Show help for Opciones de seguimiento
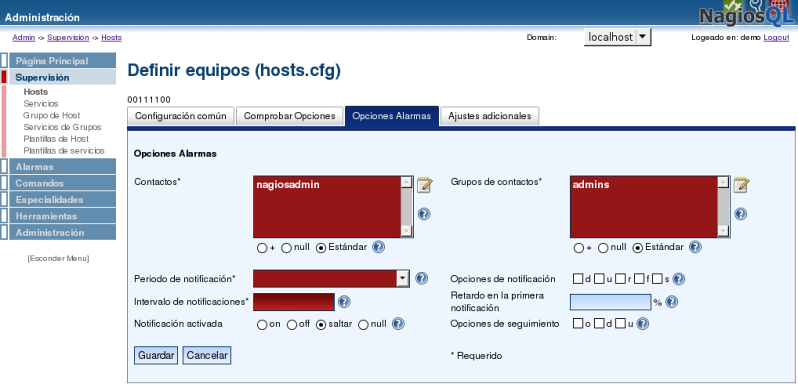The image size is (798, 387). pos(642,324)
